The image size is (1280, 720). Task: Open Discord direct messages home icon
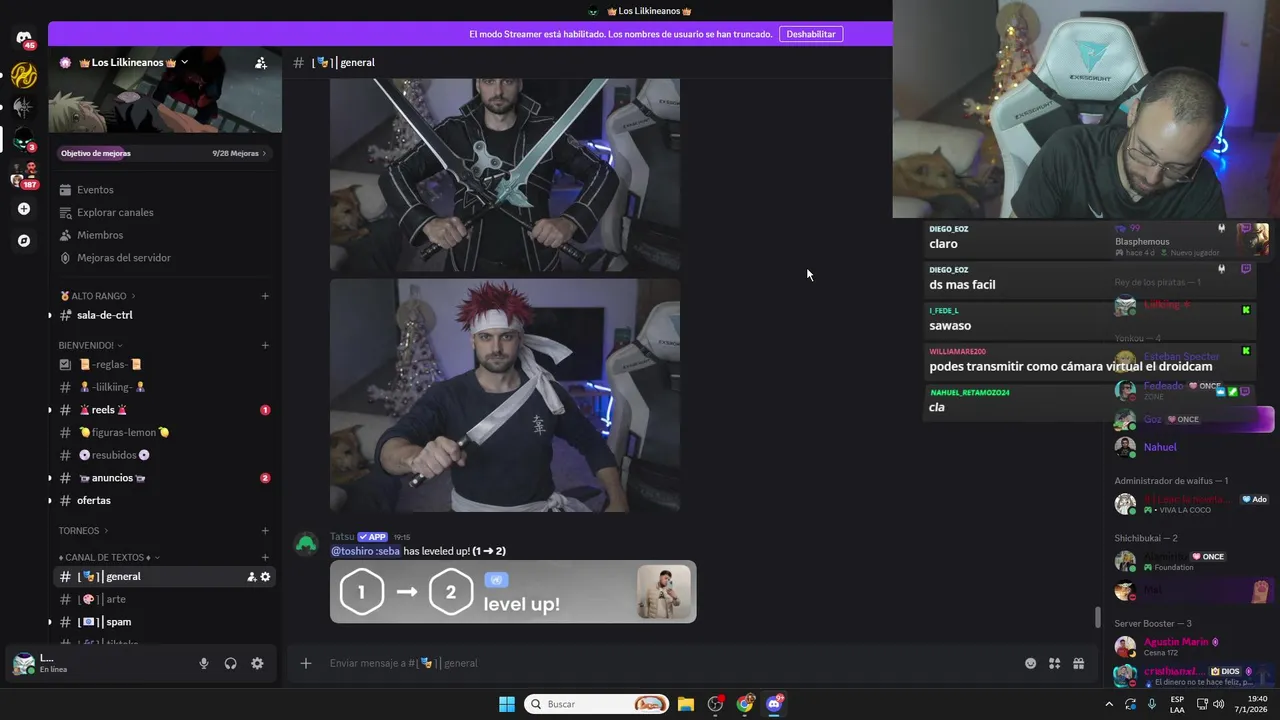[x=24, y=39]
